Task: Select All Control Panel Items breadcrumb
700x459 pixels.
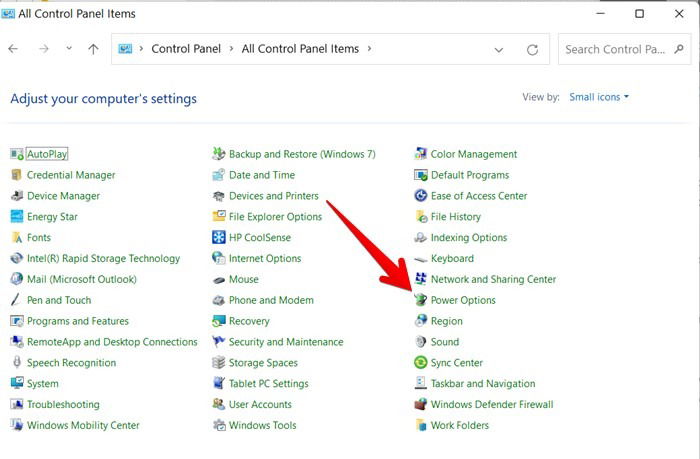Action: pos(300,49)
